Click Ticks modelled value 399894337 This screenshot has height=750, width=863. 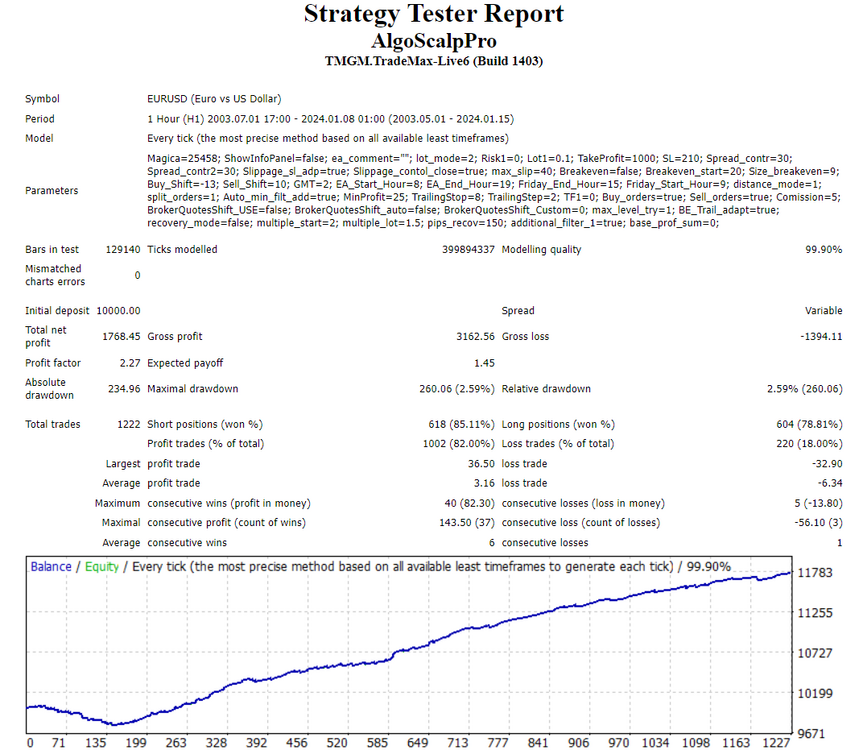tap(468, 249)
